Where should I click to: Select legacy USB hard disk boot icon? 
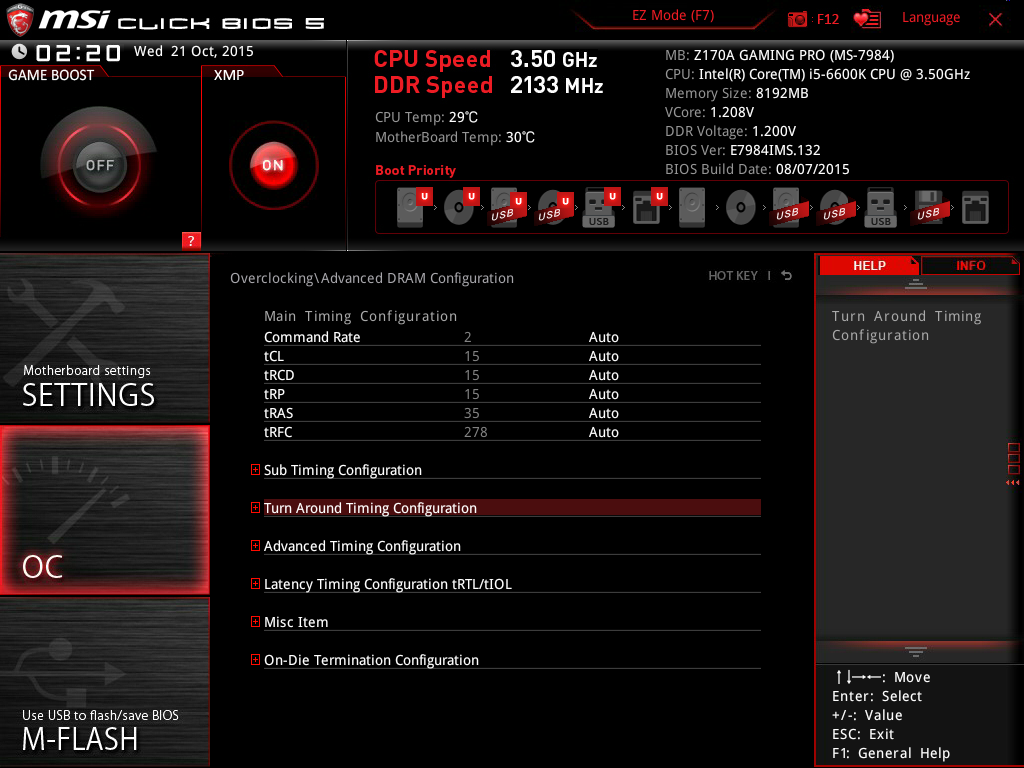pyautogui.click(x=787, y=207)
